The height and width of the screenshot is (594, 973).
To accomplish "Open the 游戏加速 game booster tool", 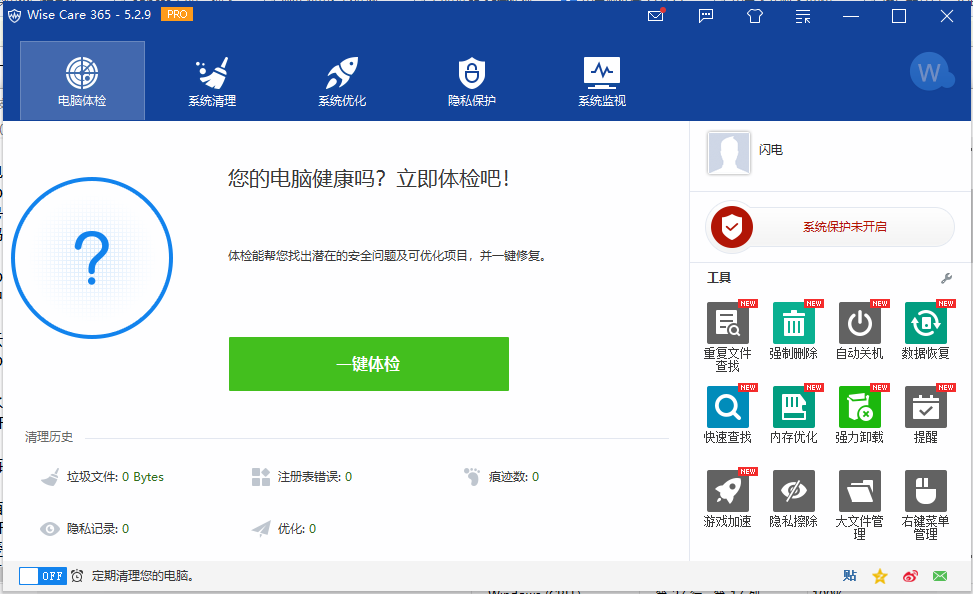I will coord(727,492).
